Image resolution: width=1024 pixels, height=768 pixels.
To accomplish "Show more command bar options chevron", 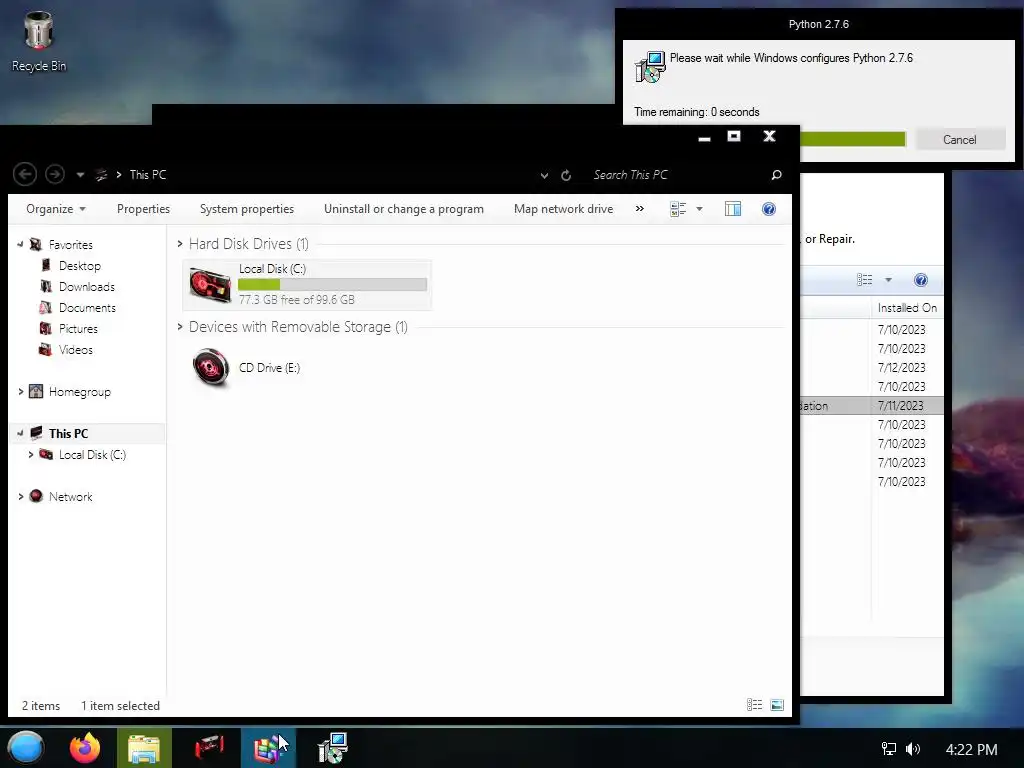I will 639,209.
